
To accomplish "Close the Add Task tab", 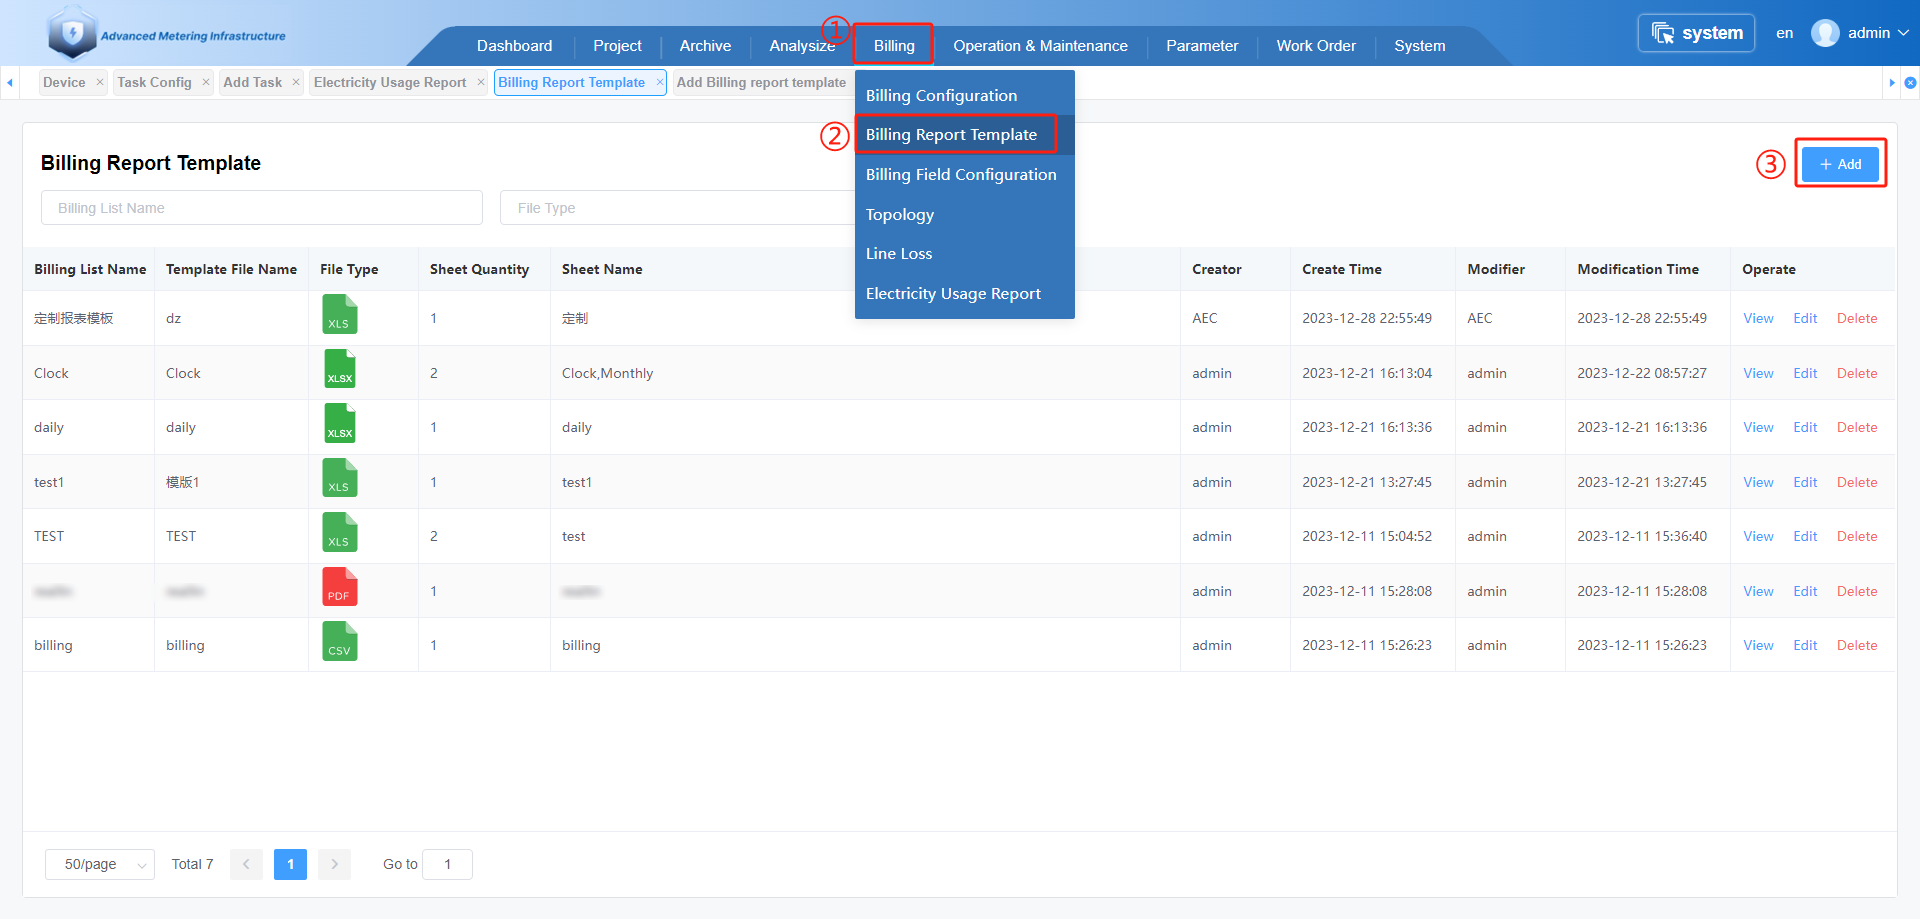I will tap(296, 82).
